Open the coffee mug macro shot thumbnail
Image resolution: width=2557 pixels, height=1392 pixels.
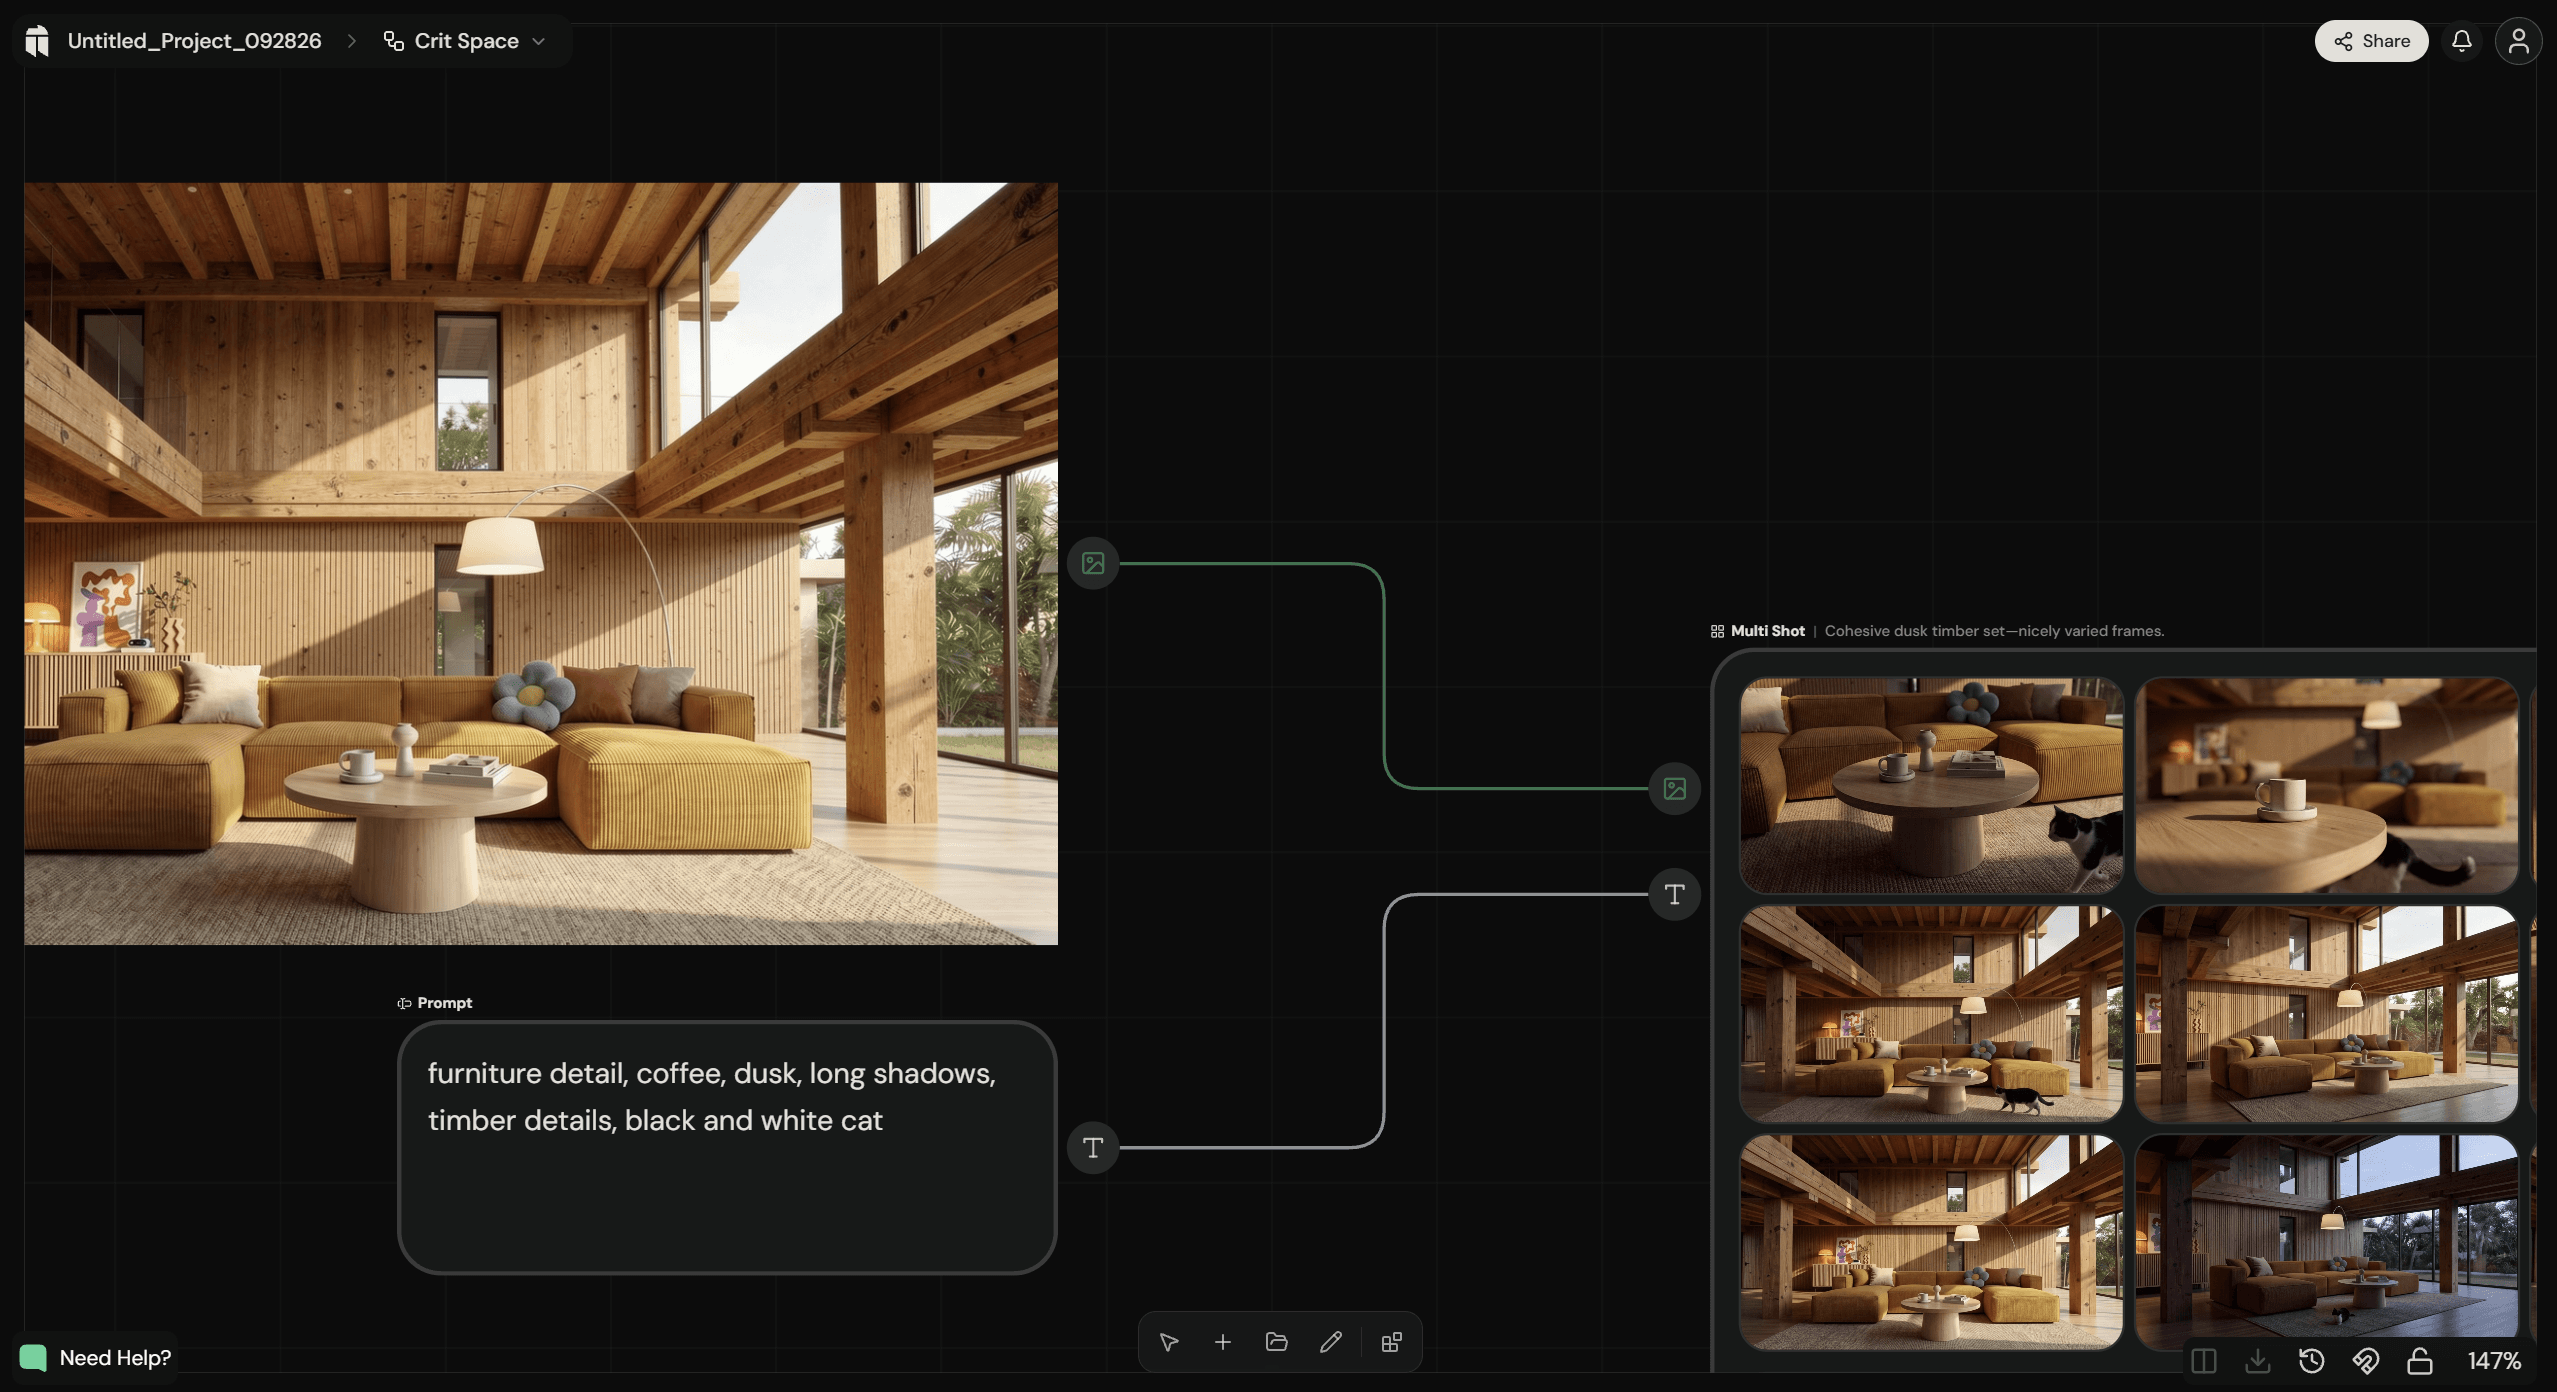coord(2326,785)
